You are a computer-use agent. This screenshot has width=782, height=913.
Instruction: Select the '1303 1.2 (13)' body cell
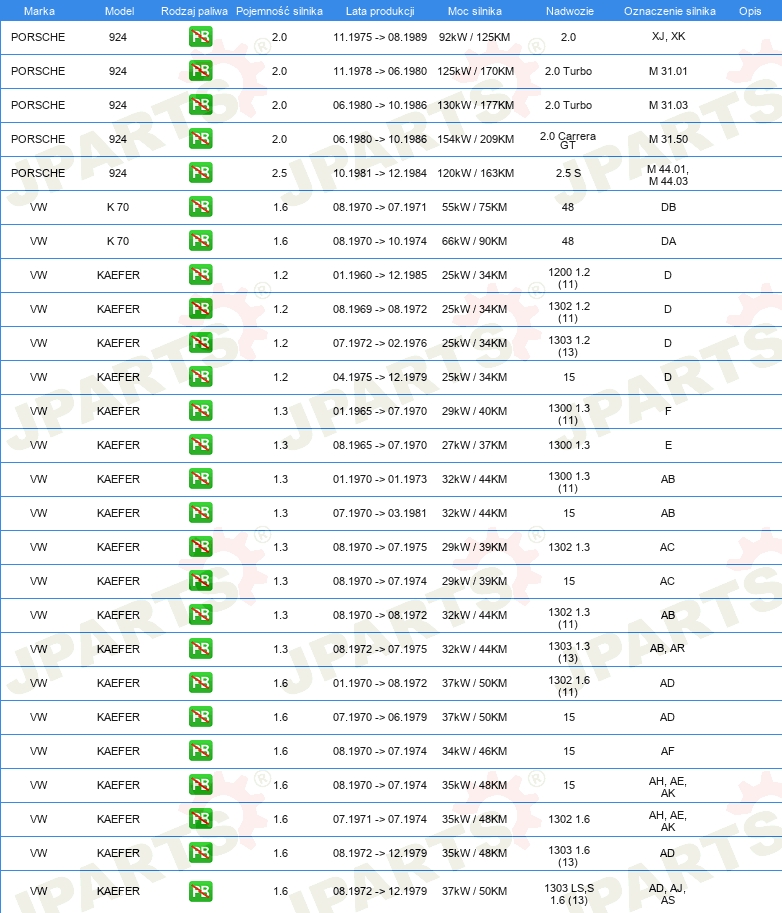[x=569, y=346]
